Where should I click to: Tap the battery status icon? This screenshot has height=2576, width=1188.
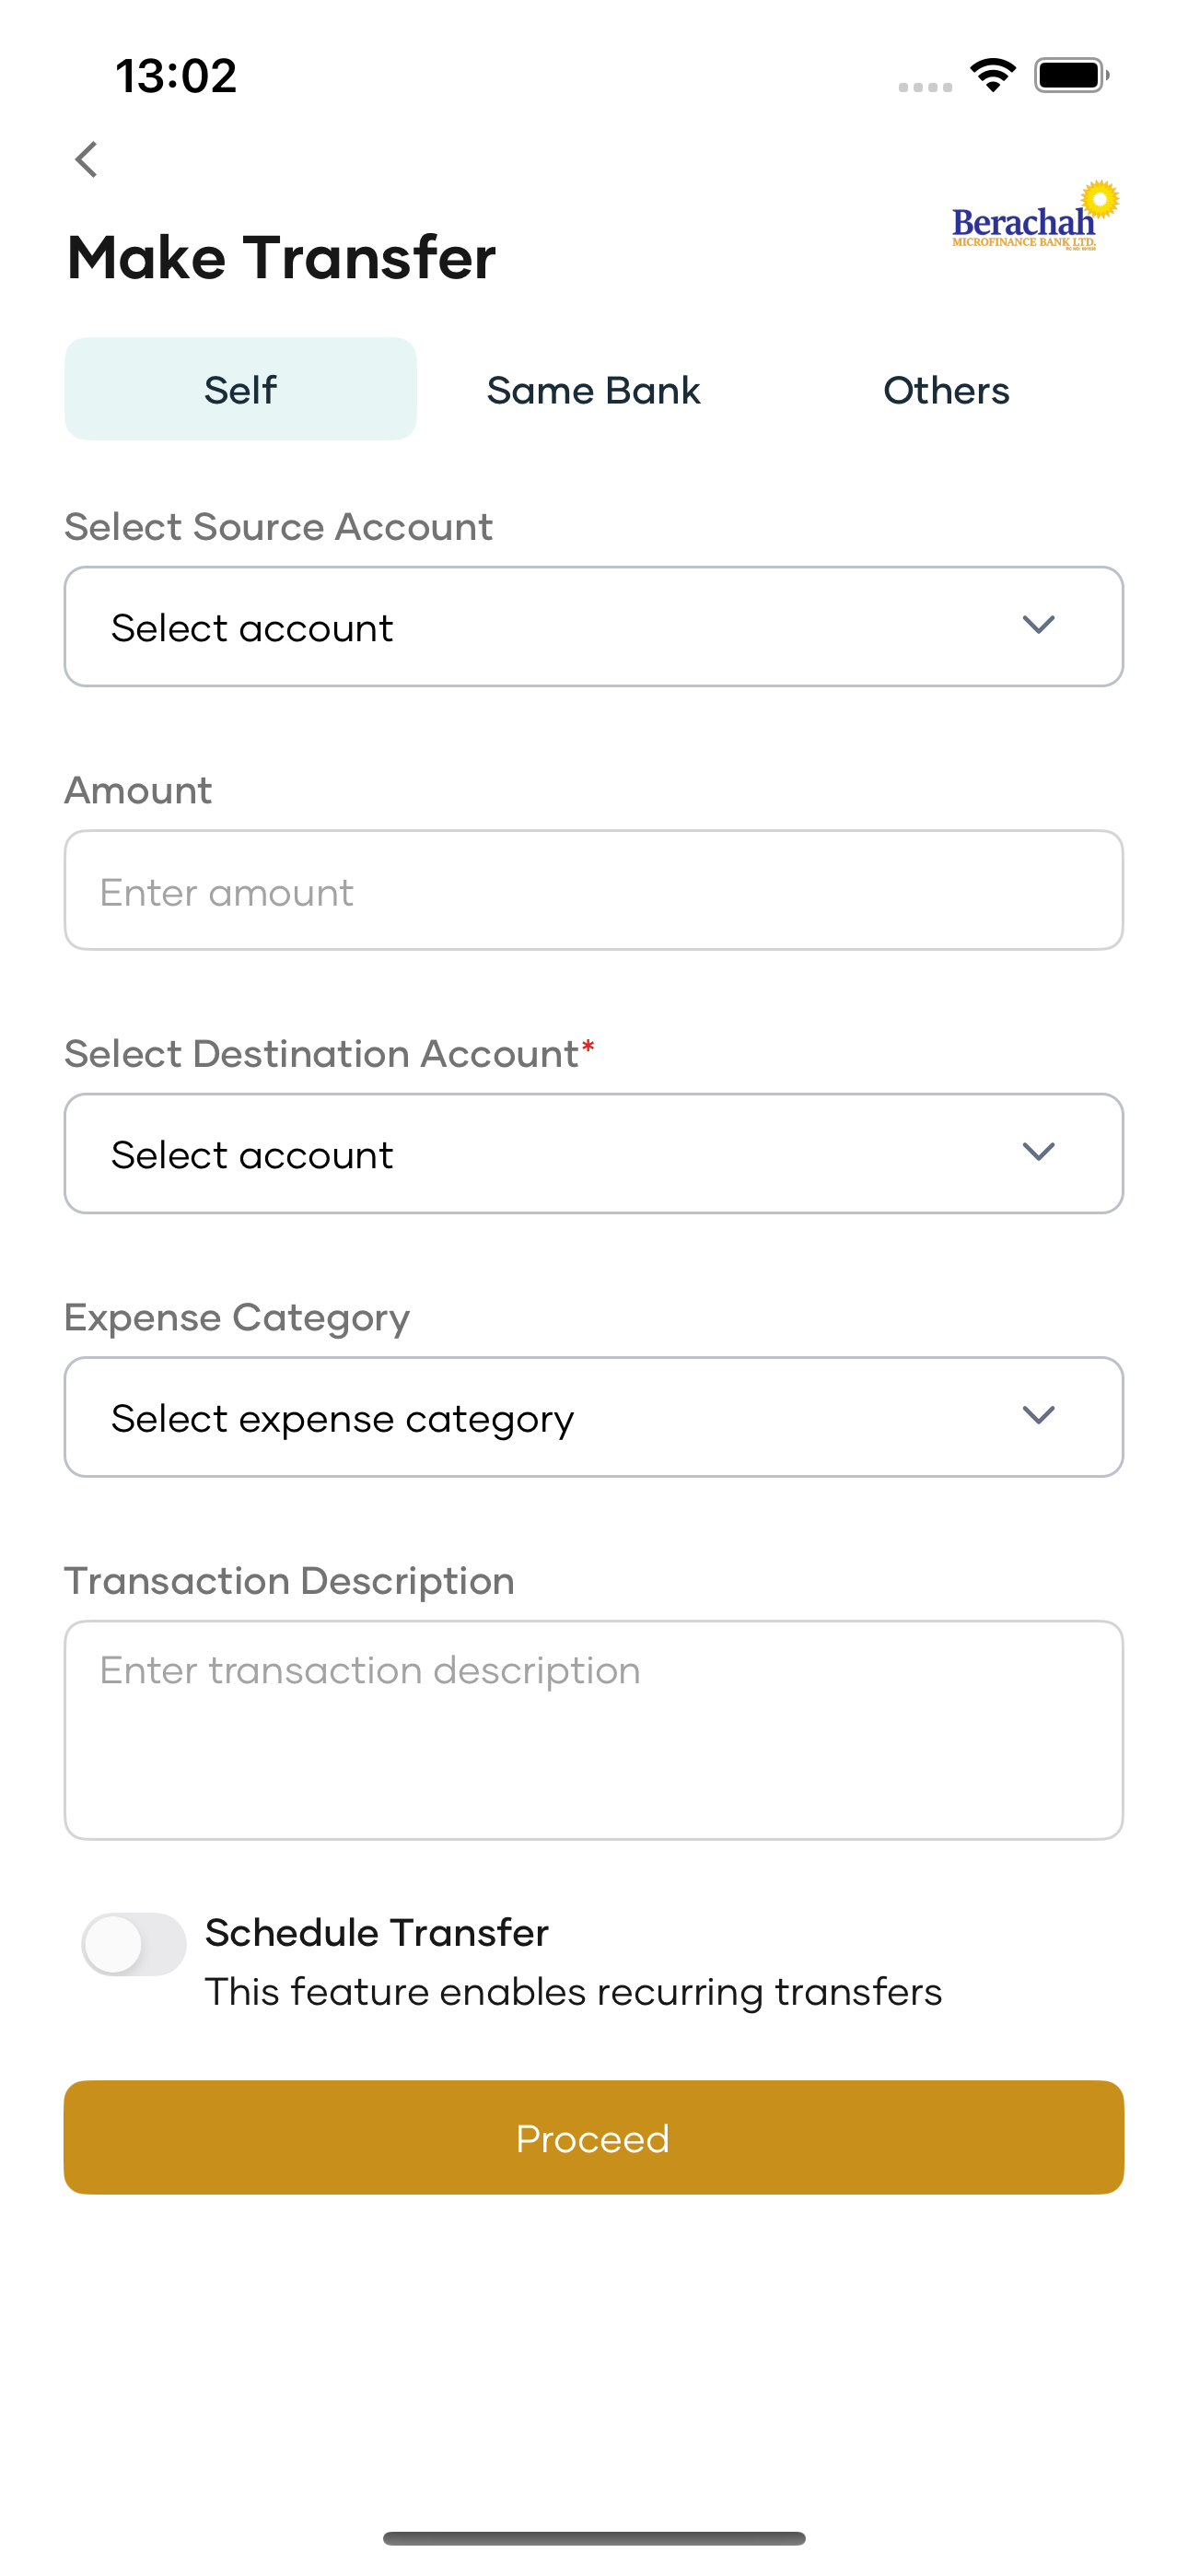(1071, 76)
